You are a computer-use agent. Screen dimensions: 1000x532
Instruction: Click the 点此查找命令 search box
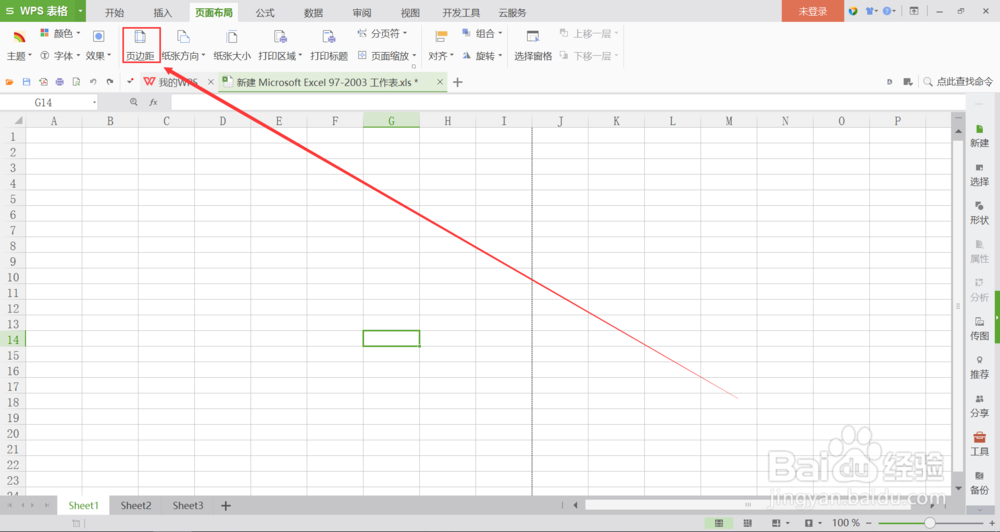[x=959, y=82]
